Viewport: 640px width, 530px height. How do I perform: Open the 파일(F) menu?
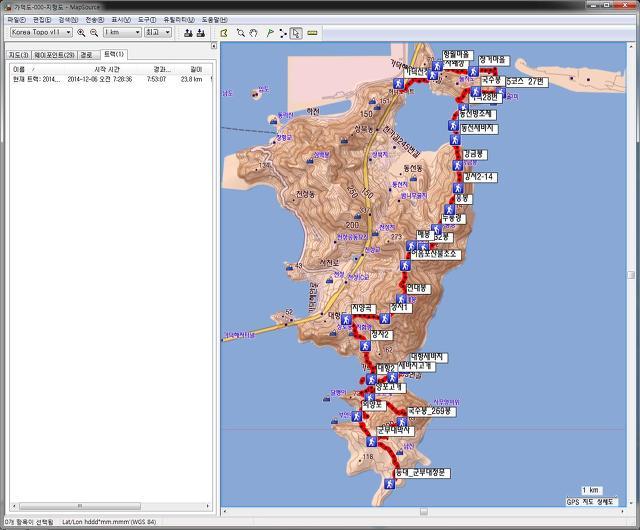coord(16,20)
